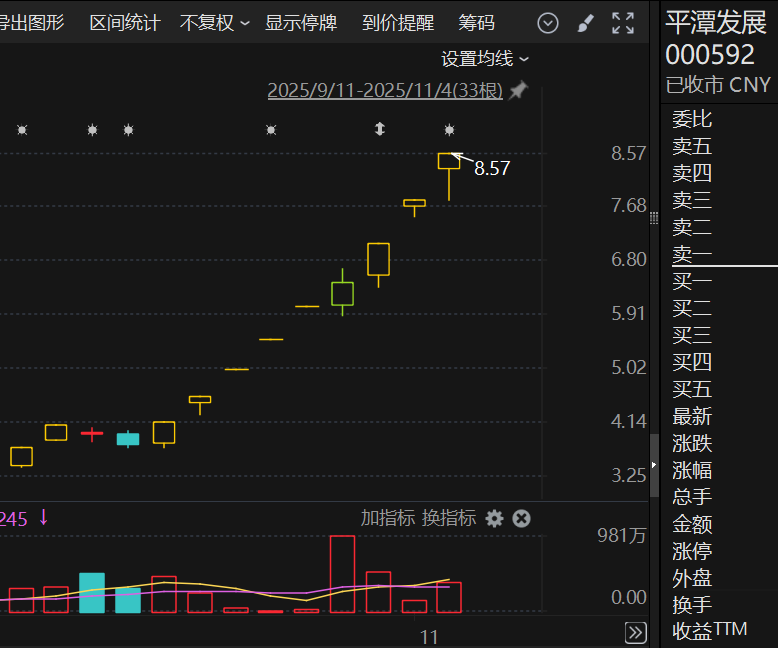Click 到价提醒 price alert menu item
The height and width of the screenshot is (648, 778).
pyautogui.click(x=398, y=23)
